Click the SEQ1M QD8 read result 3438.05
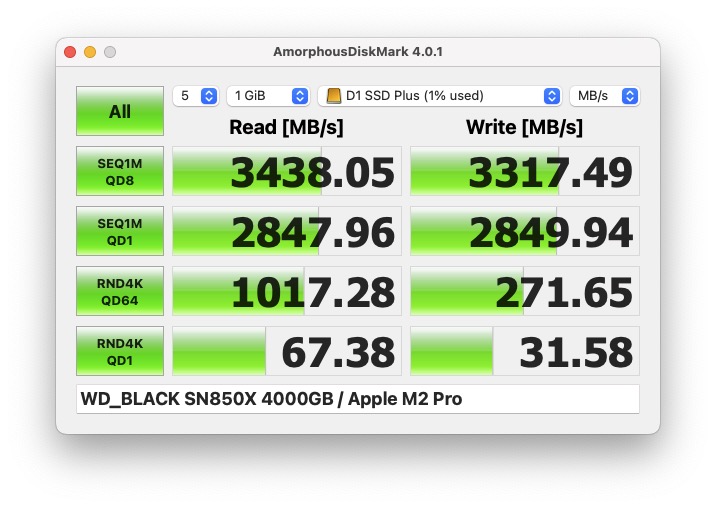Screen dimensions: 716x508 [x=287, y=171]
